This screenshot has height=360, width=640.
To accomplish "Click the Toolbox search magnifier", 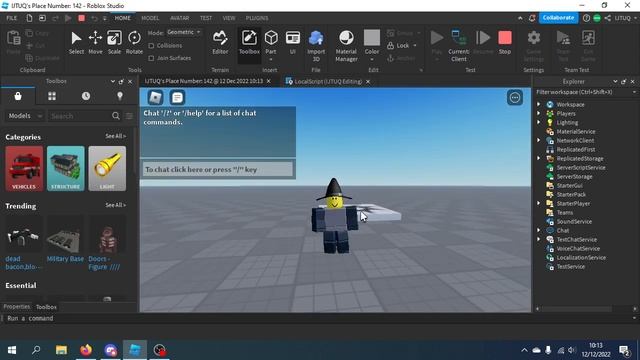I will (116, 116).
